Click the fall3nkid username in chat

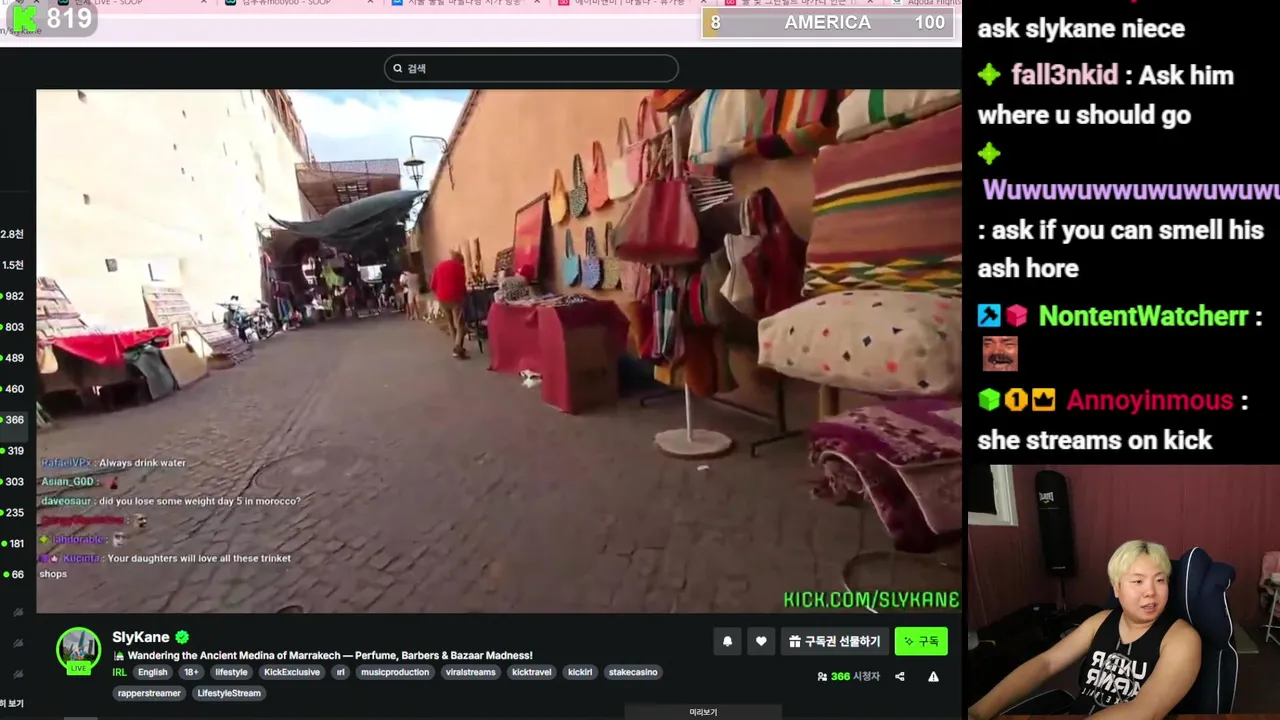(x=1064, y=75)
